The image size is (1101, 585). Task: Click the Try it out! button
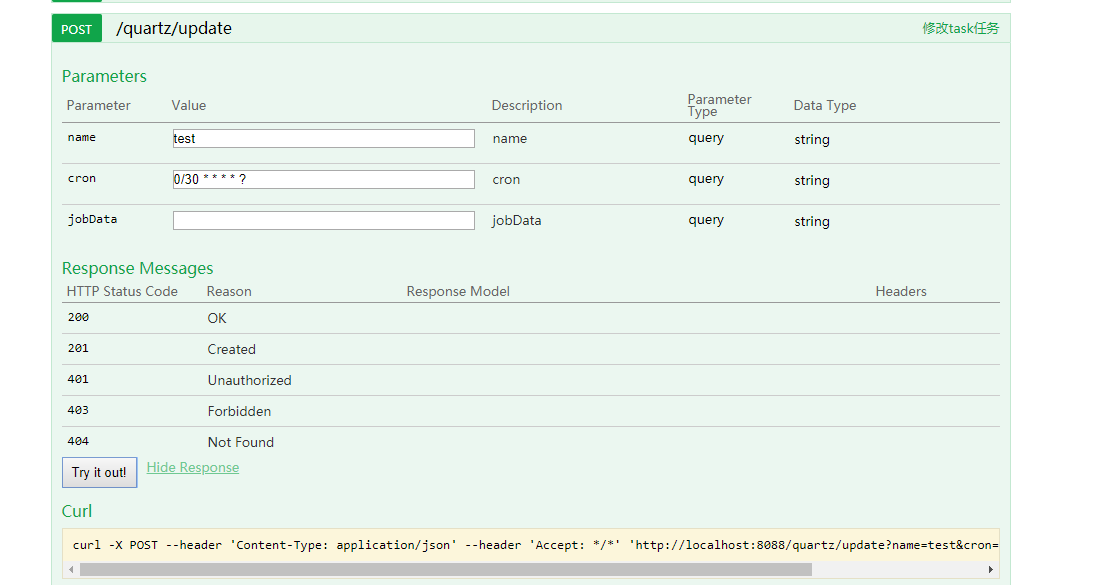(100, 472)
